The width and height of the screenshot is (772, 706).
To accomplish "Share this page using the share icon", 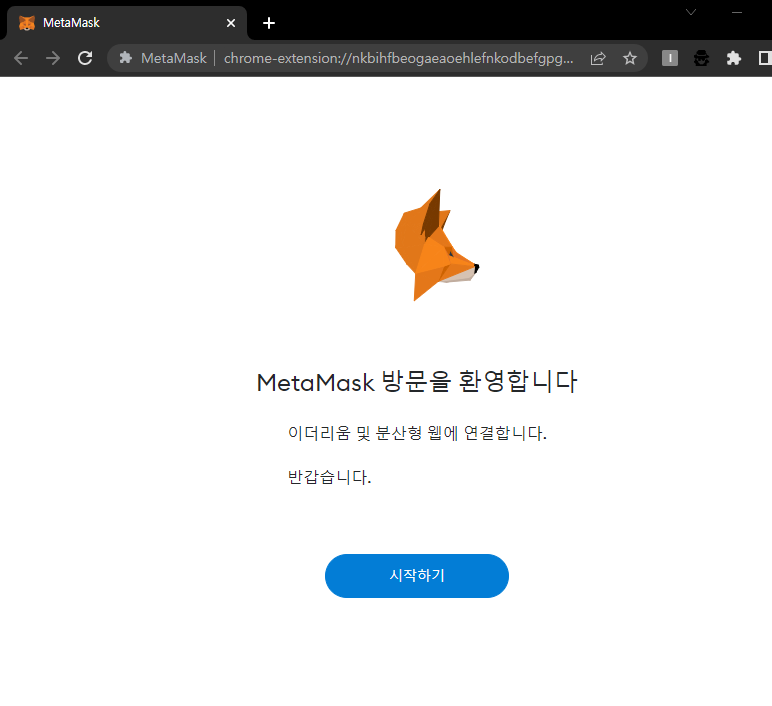I will tap(598, 59).
